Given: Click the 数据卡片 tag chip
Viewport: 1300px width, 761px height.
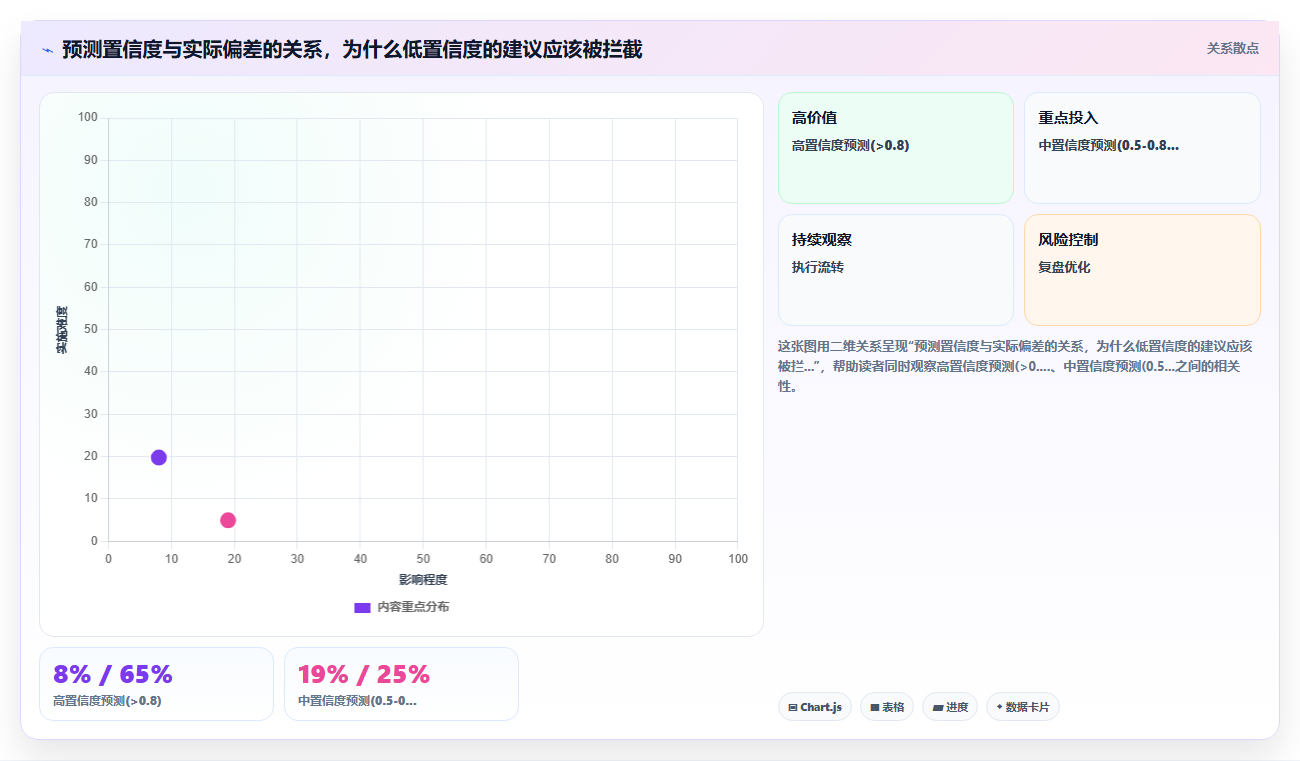Looking at the screenshot, I should (1022, 707).
